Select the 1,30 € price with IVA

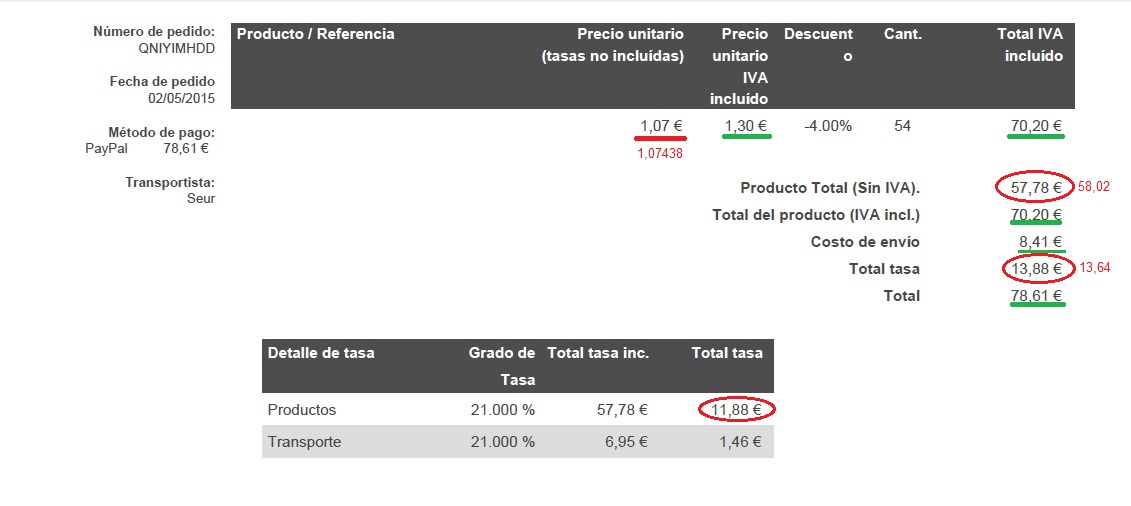[x=745, y=126]
